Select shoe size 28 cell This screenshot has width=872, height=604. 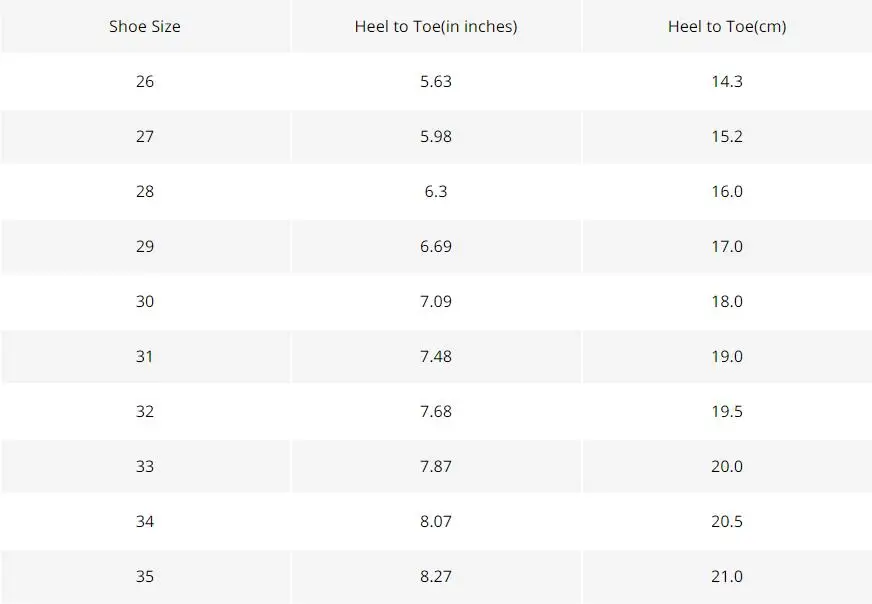pos(145,191)
